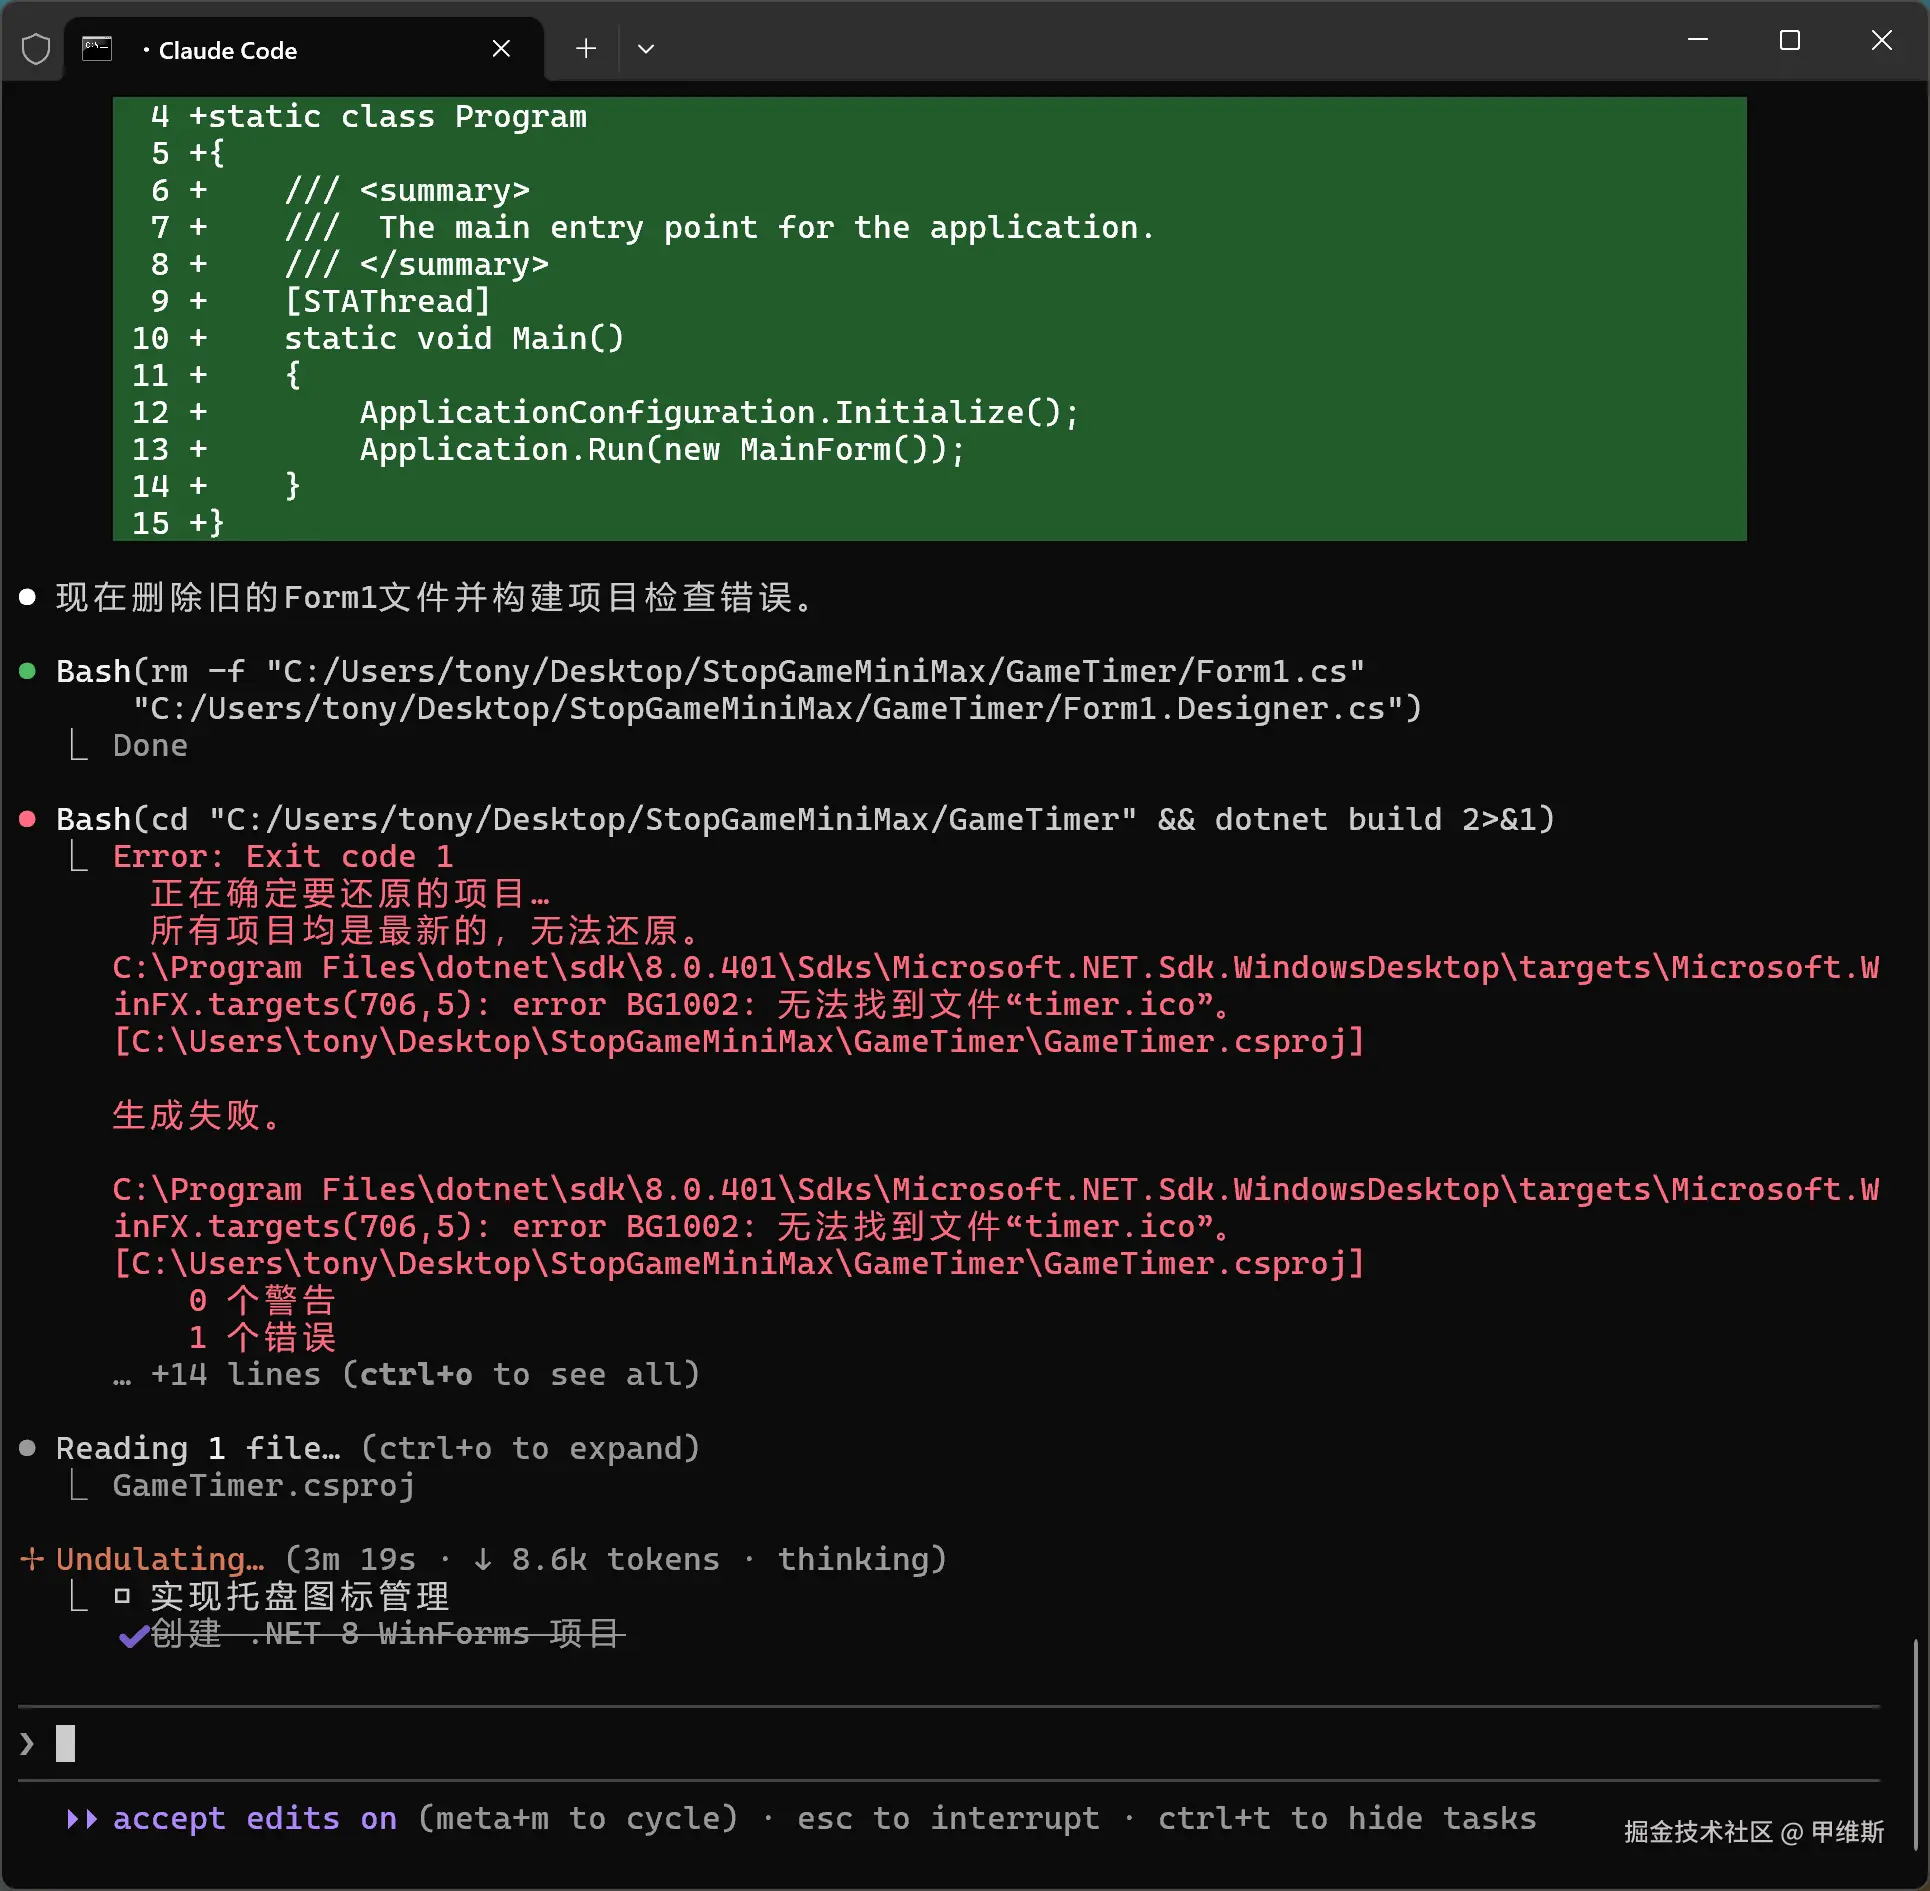Select the Claude Code tab

228,50
